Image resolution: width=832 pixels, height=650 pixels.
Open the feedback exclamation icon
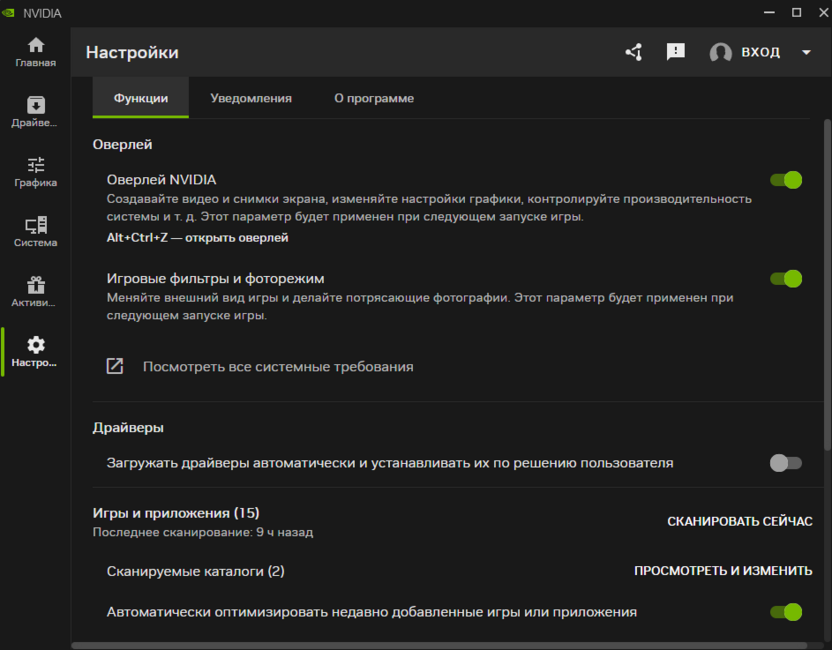click(675, 52)
